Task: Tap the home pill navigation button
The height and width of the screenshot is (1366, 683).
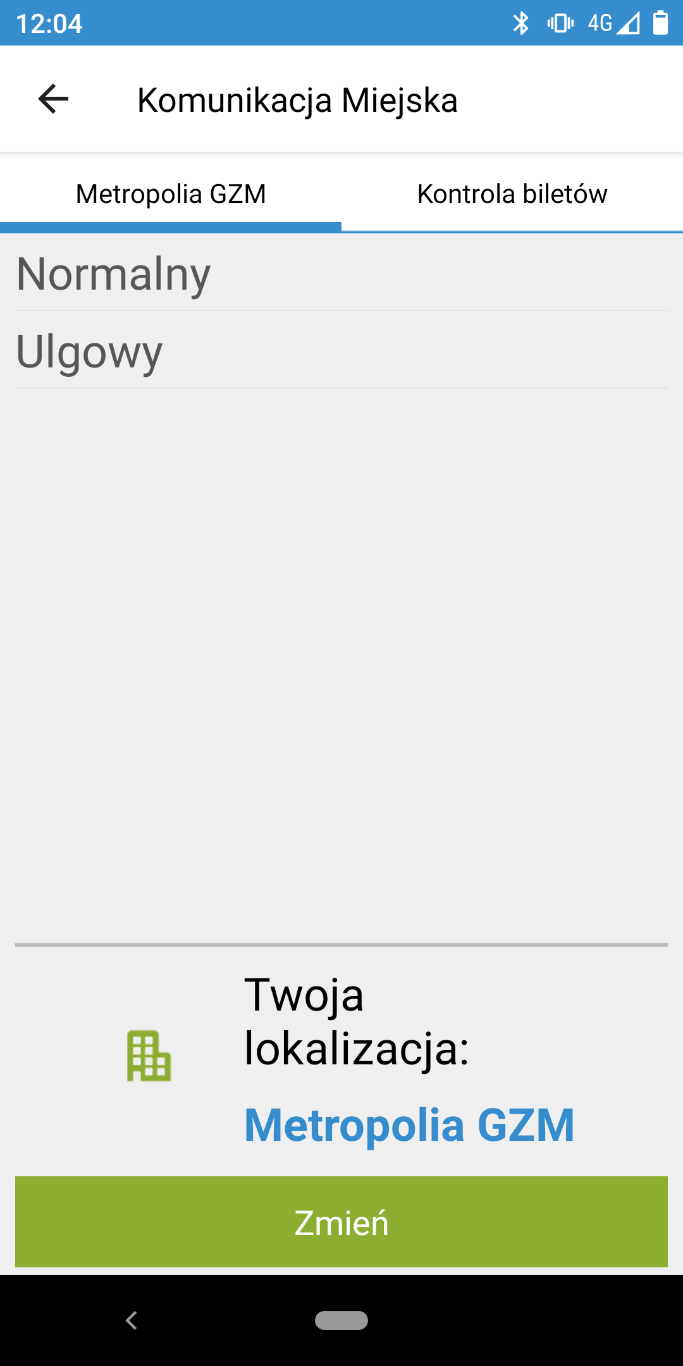Action: pos(341,1320)
